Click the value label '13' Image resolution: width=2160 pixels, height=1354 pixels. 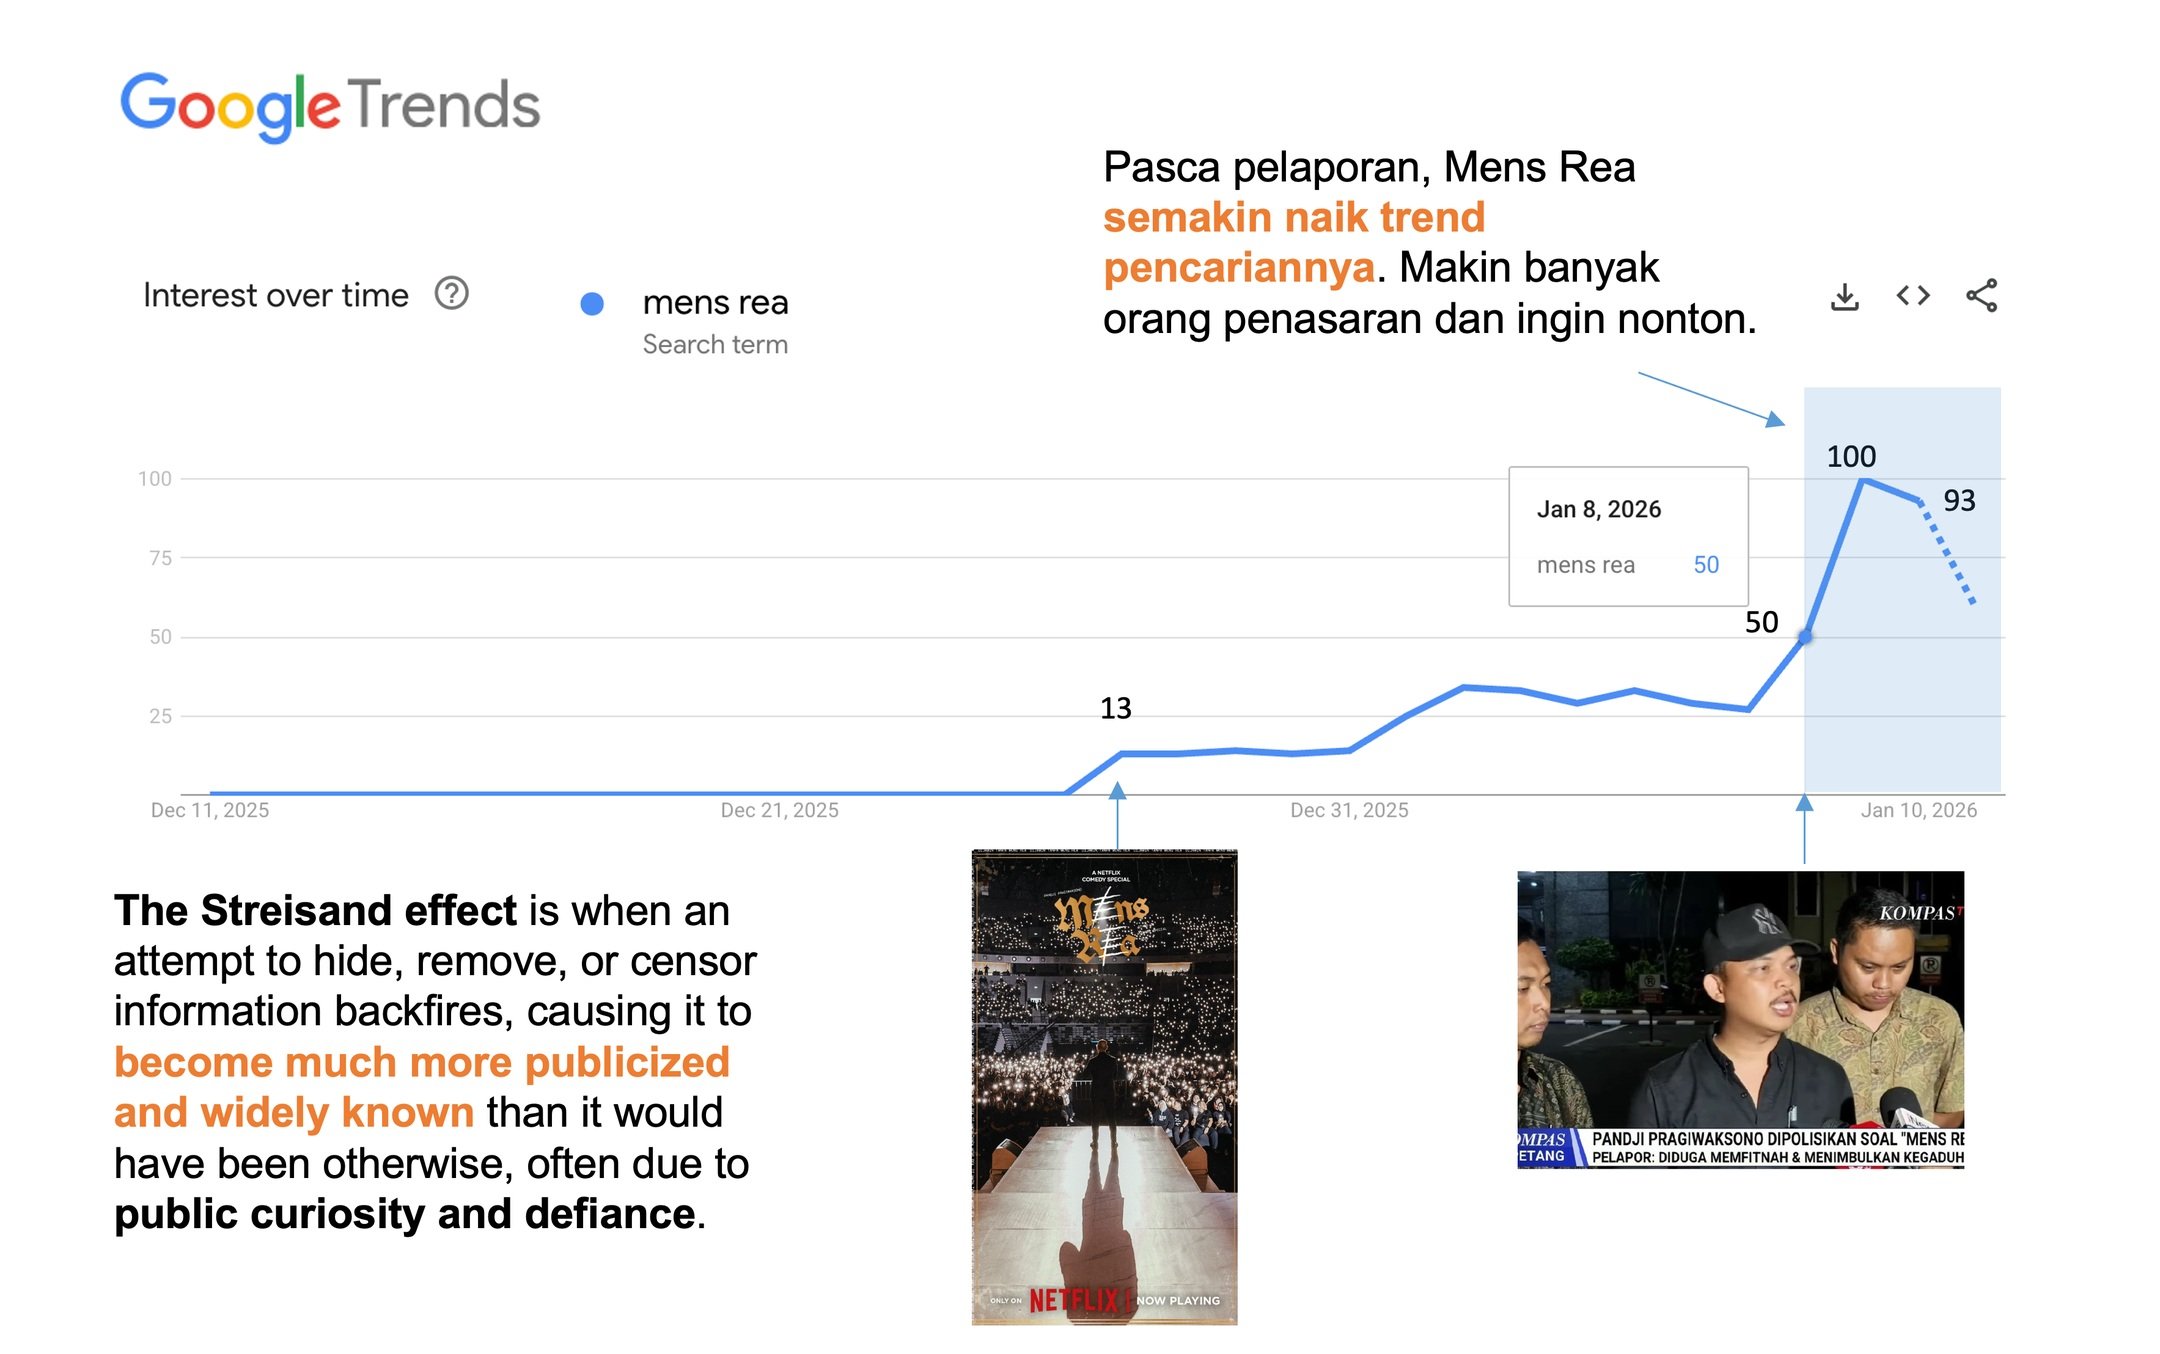point(1116,708)
